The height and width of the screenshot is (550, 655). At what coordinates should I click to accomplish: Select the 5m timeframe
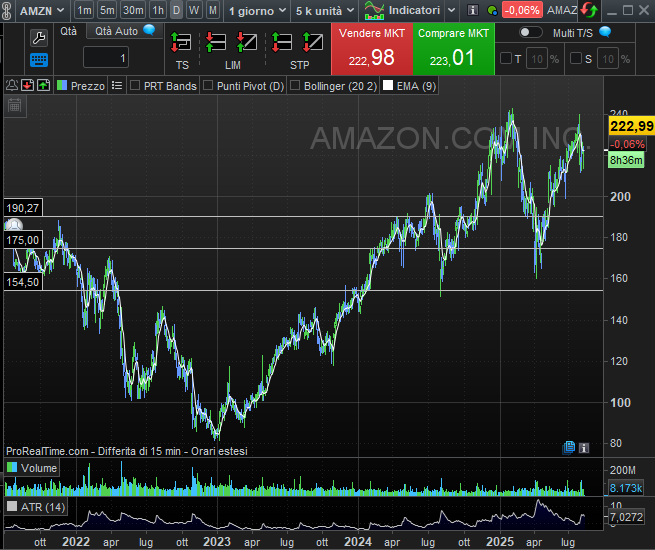coord(107,10)
